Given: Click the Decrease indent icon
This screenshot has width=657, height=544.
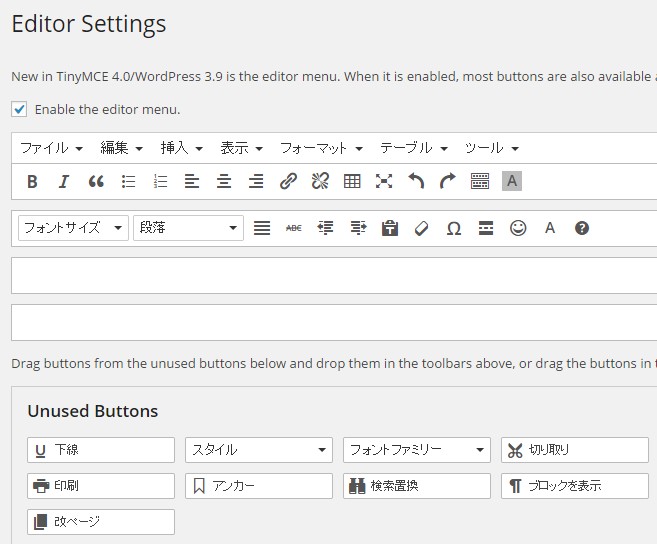Looking at the screenshot, I should click(x=326, y=228).
